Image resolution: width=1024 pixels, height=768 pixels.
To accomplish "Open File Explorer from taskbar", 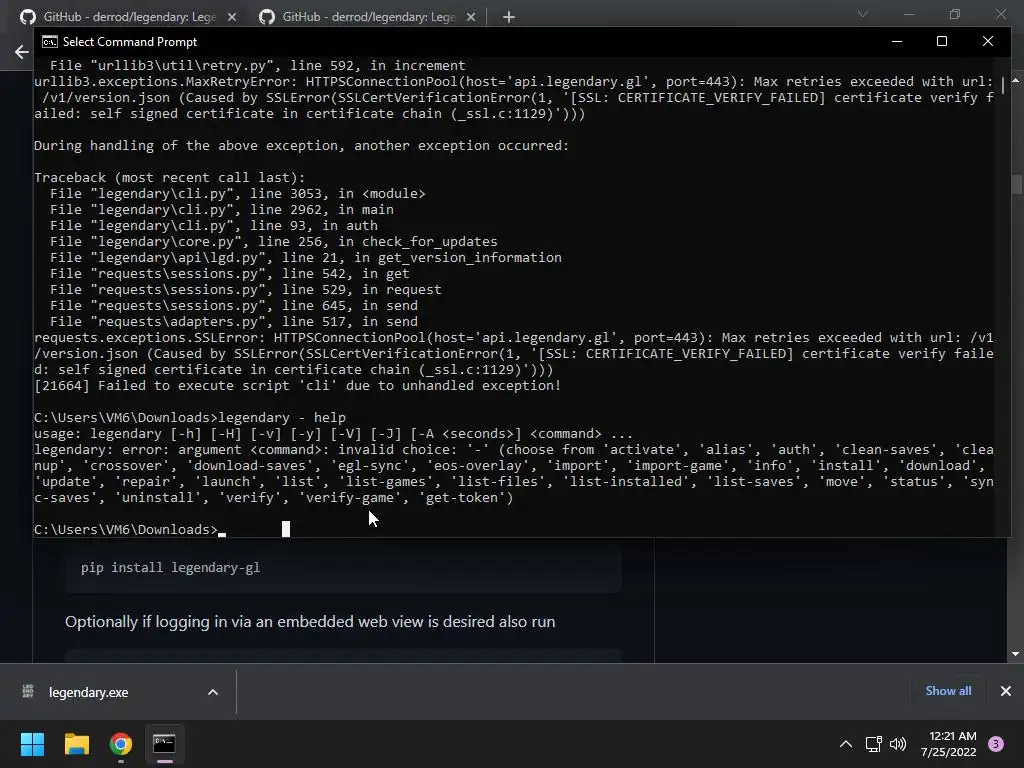I will pyautogui.click(x=76, y=744).
